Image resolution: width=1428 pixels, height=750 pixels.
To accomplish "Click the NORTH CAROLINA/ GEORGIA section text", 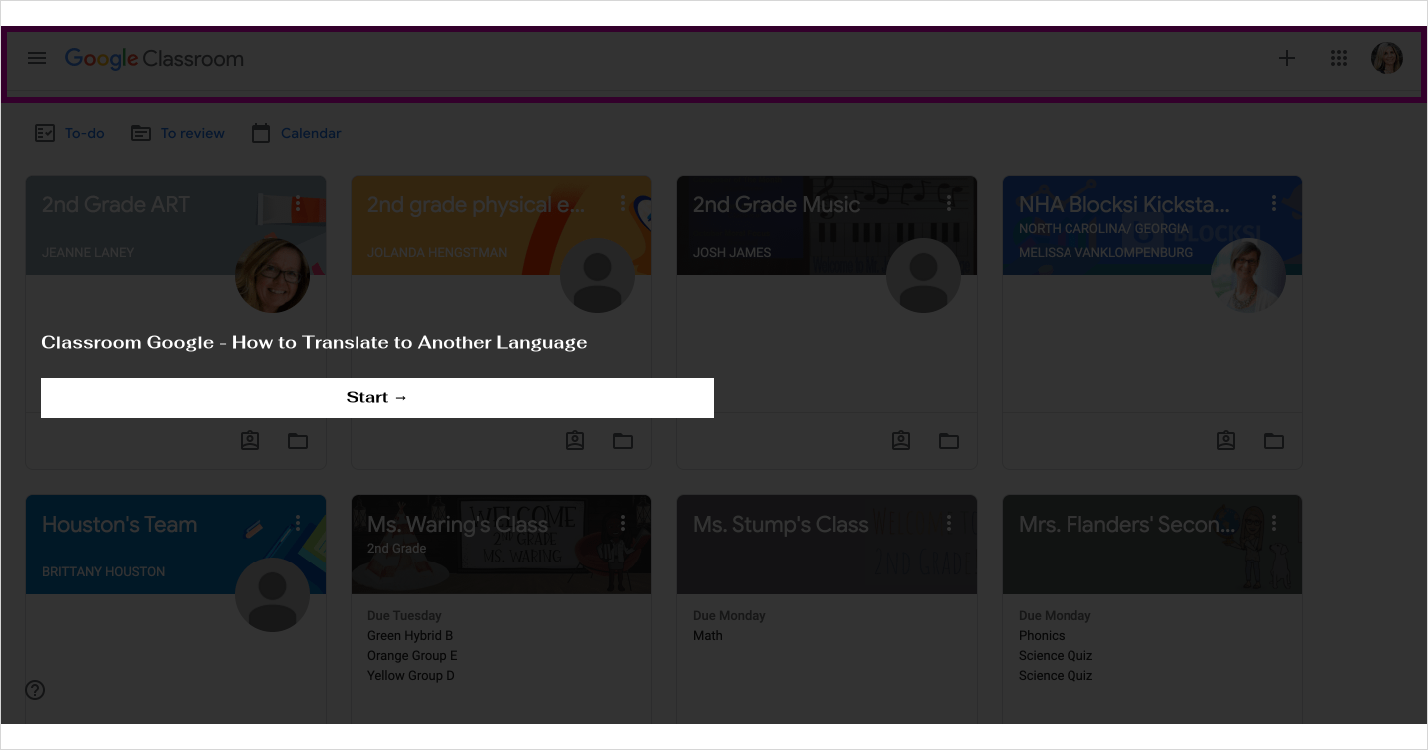I will (1104, 228).
